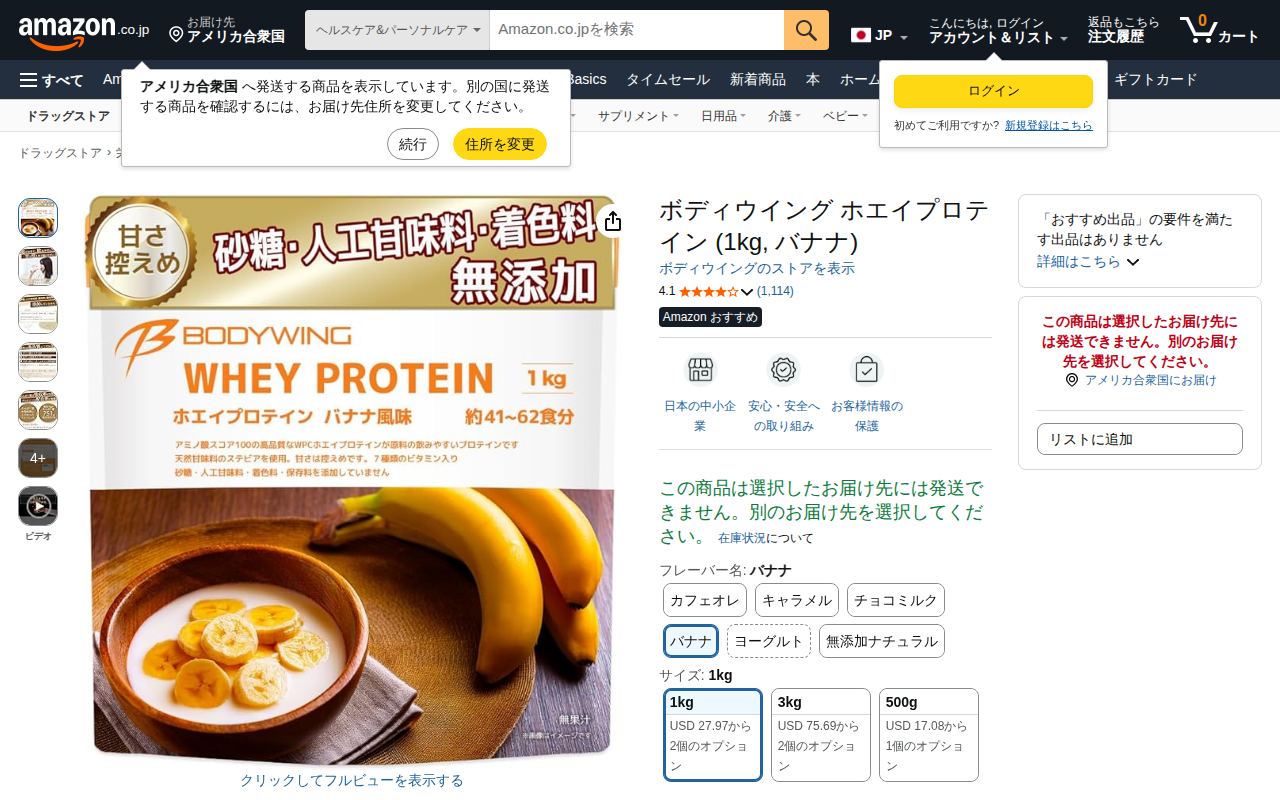Open the ヘルスケア&パーソナルケア search category dropdown
This screenshot has height=800, width=1280.
[x=397, y=30]
